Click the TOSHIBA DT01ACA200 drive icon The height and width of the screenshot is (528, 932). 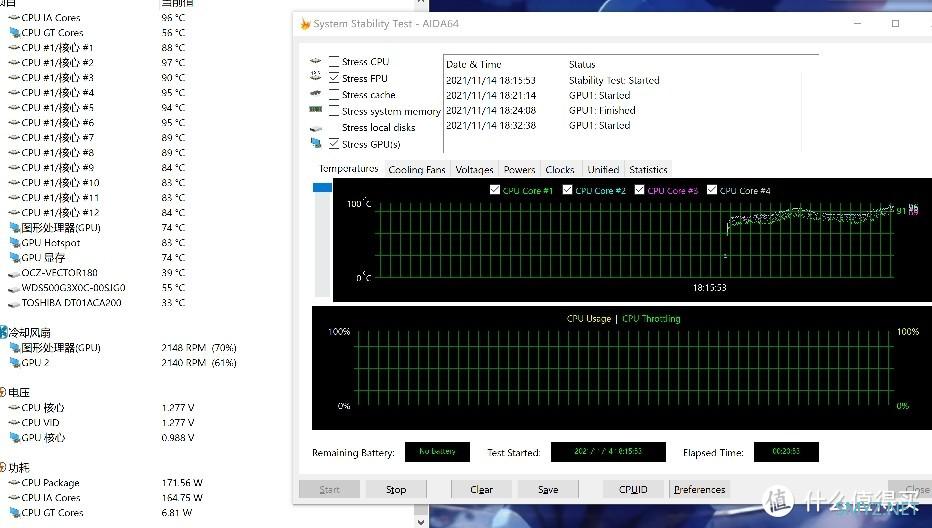click(14, 303)
